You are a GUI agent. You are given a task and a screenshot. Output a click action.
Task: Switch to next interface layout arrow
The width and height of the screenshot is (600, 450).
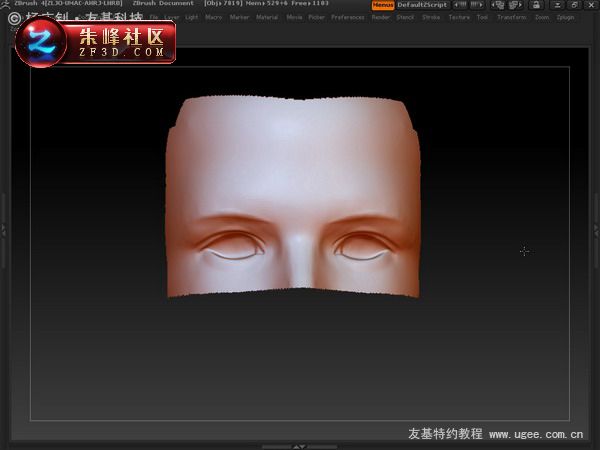(476, 5)
